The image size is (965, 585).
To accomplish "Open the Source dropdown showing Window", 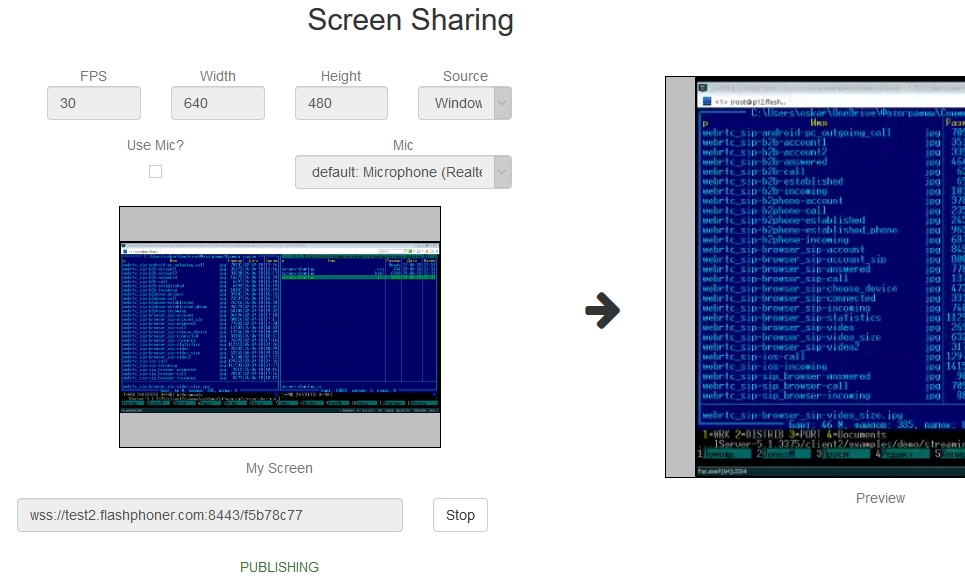I will (x=464, y=103).
